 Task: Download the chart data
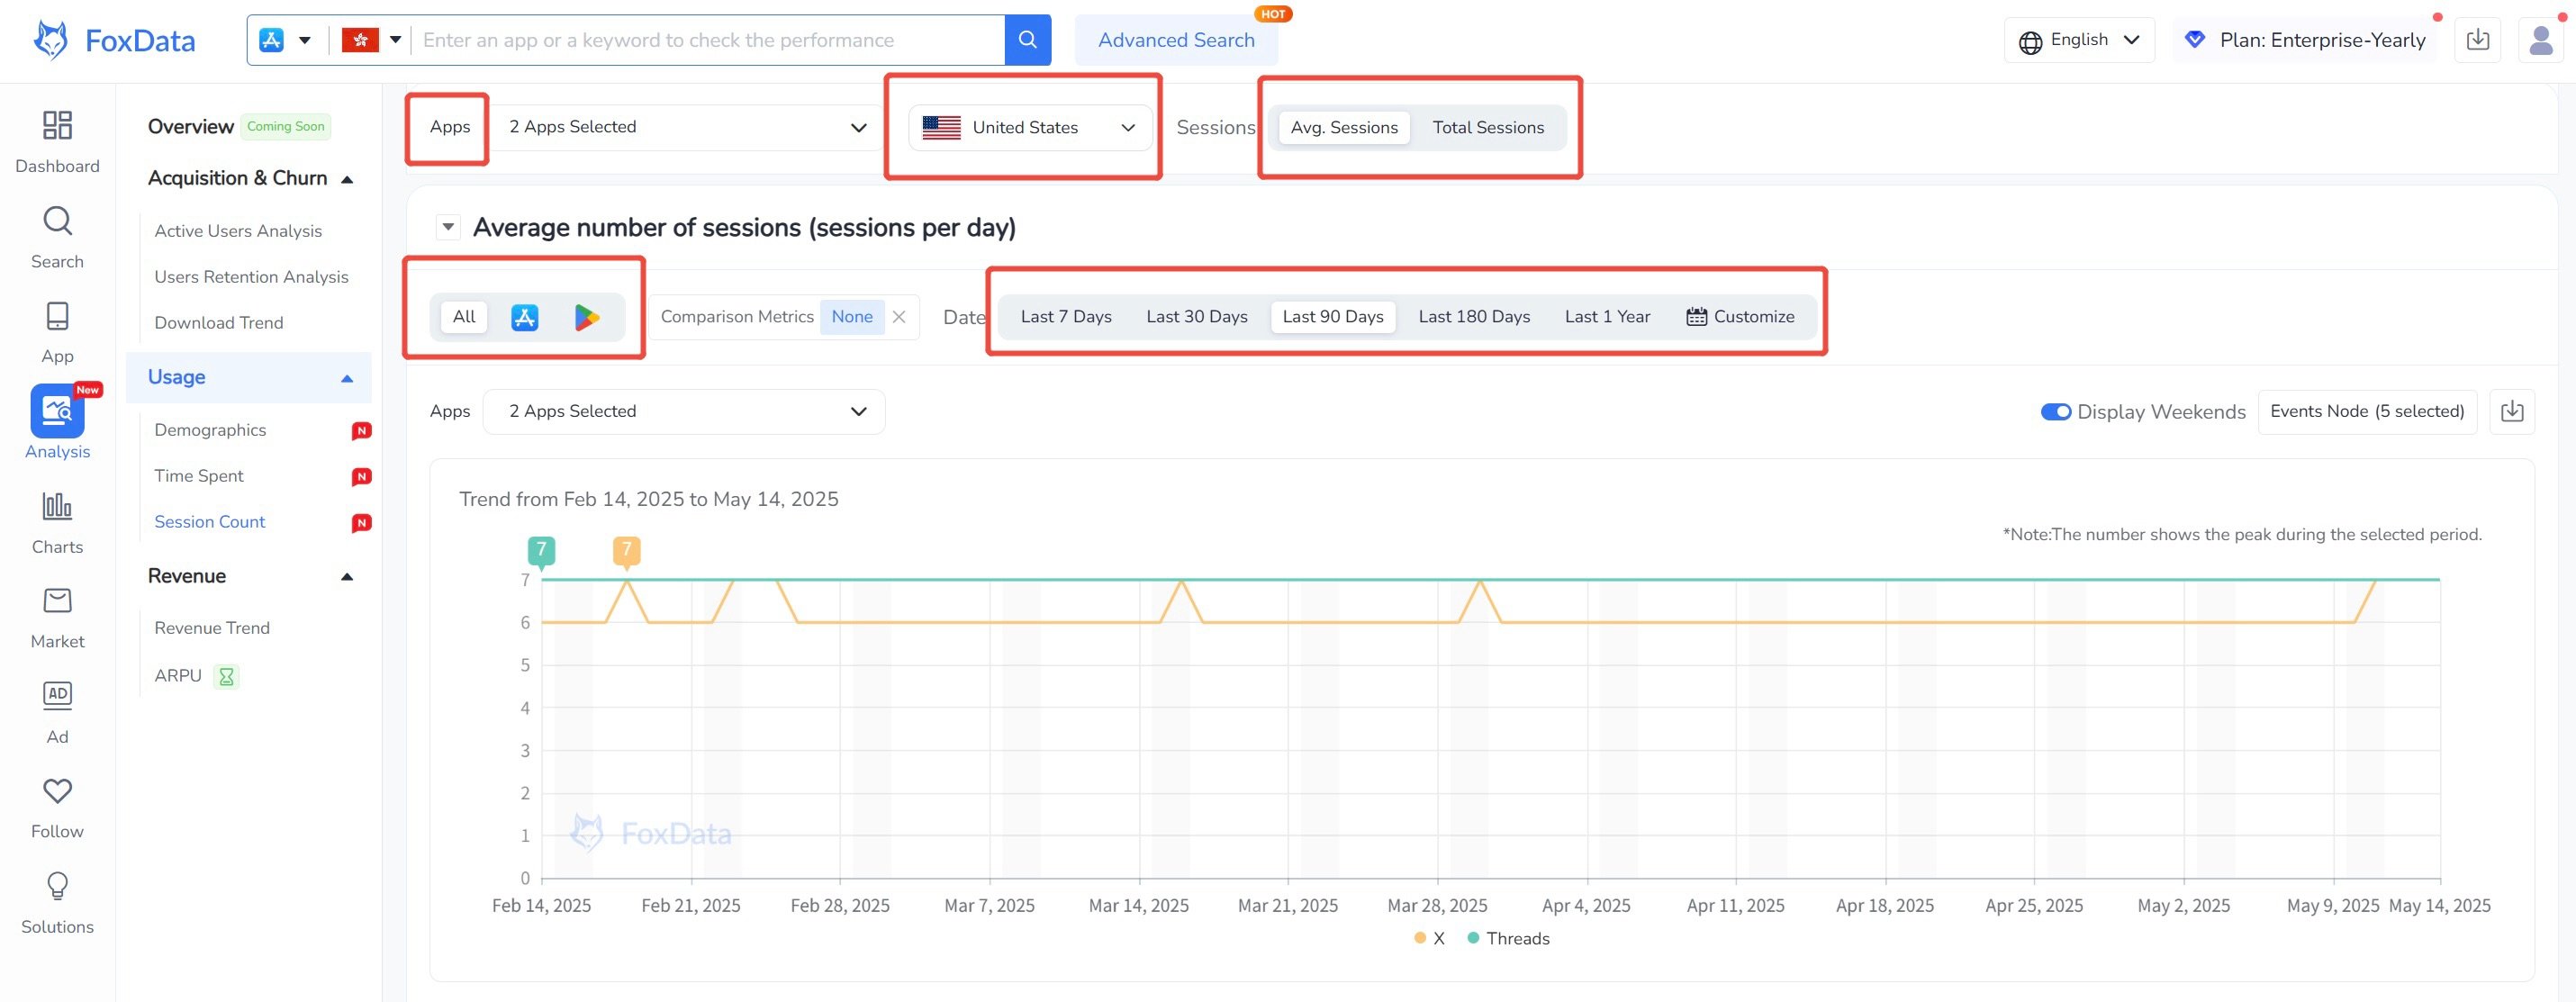pyautogui.click(x=2512, y=412)
